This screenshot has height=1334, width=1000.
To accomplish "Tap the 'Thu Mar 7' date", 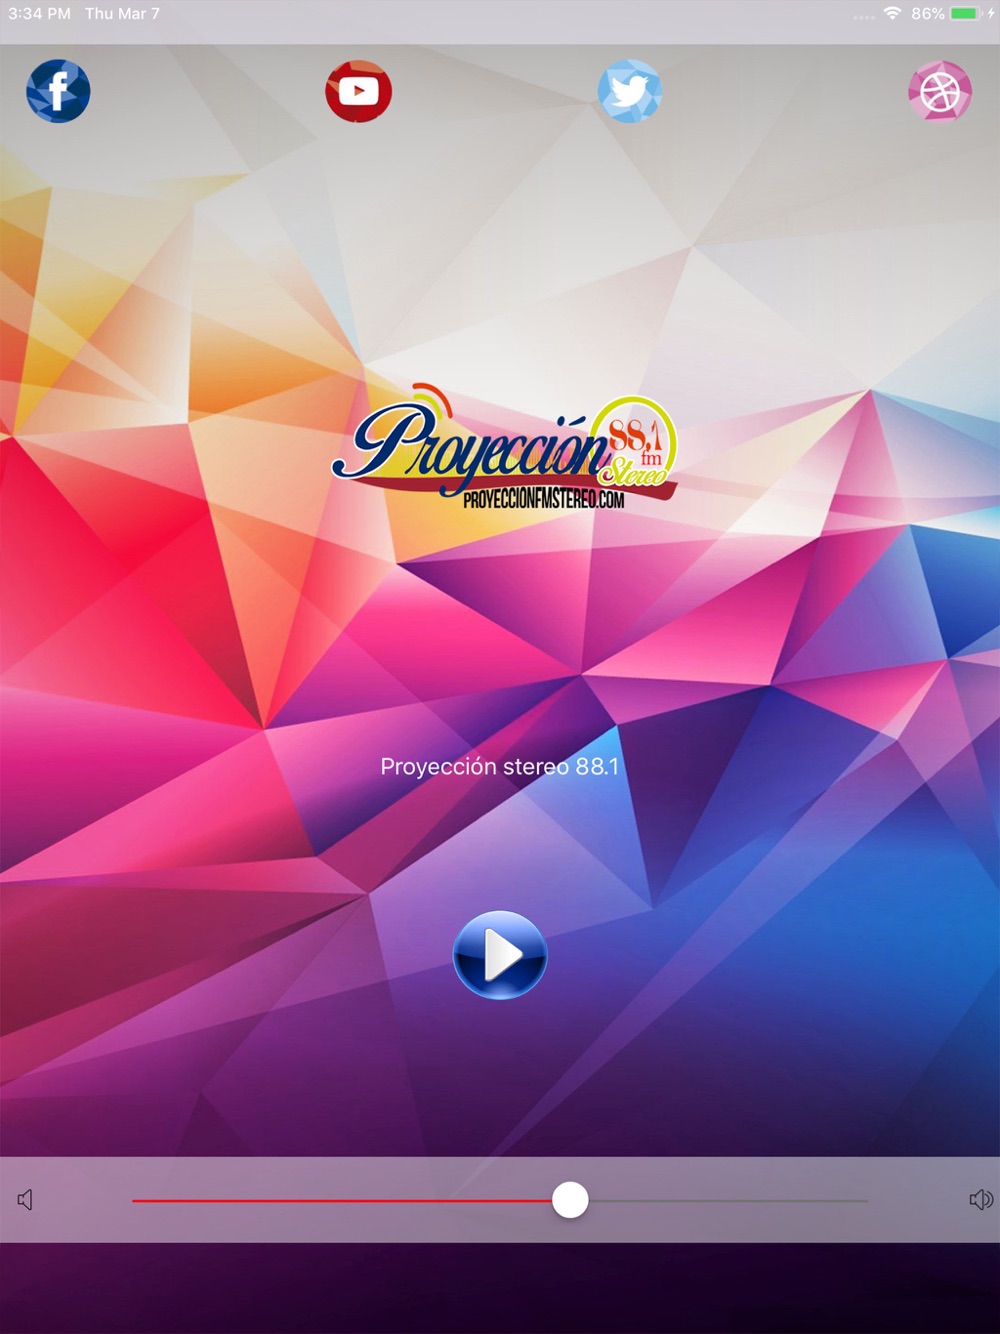I will (x=122, y=13).
